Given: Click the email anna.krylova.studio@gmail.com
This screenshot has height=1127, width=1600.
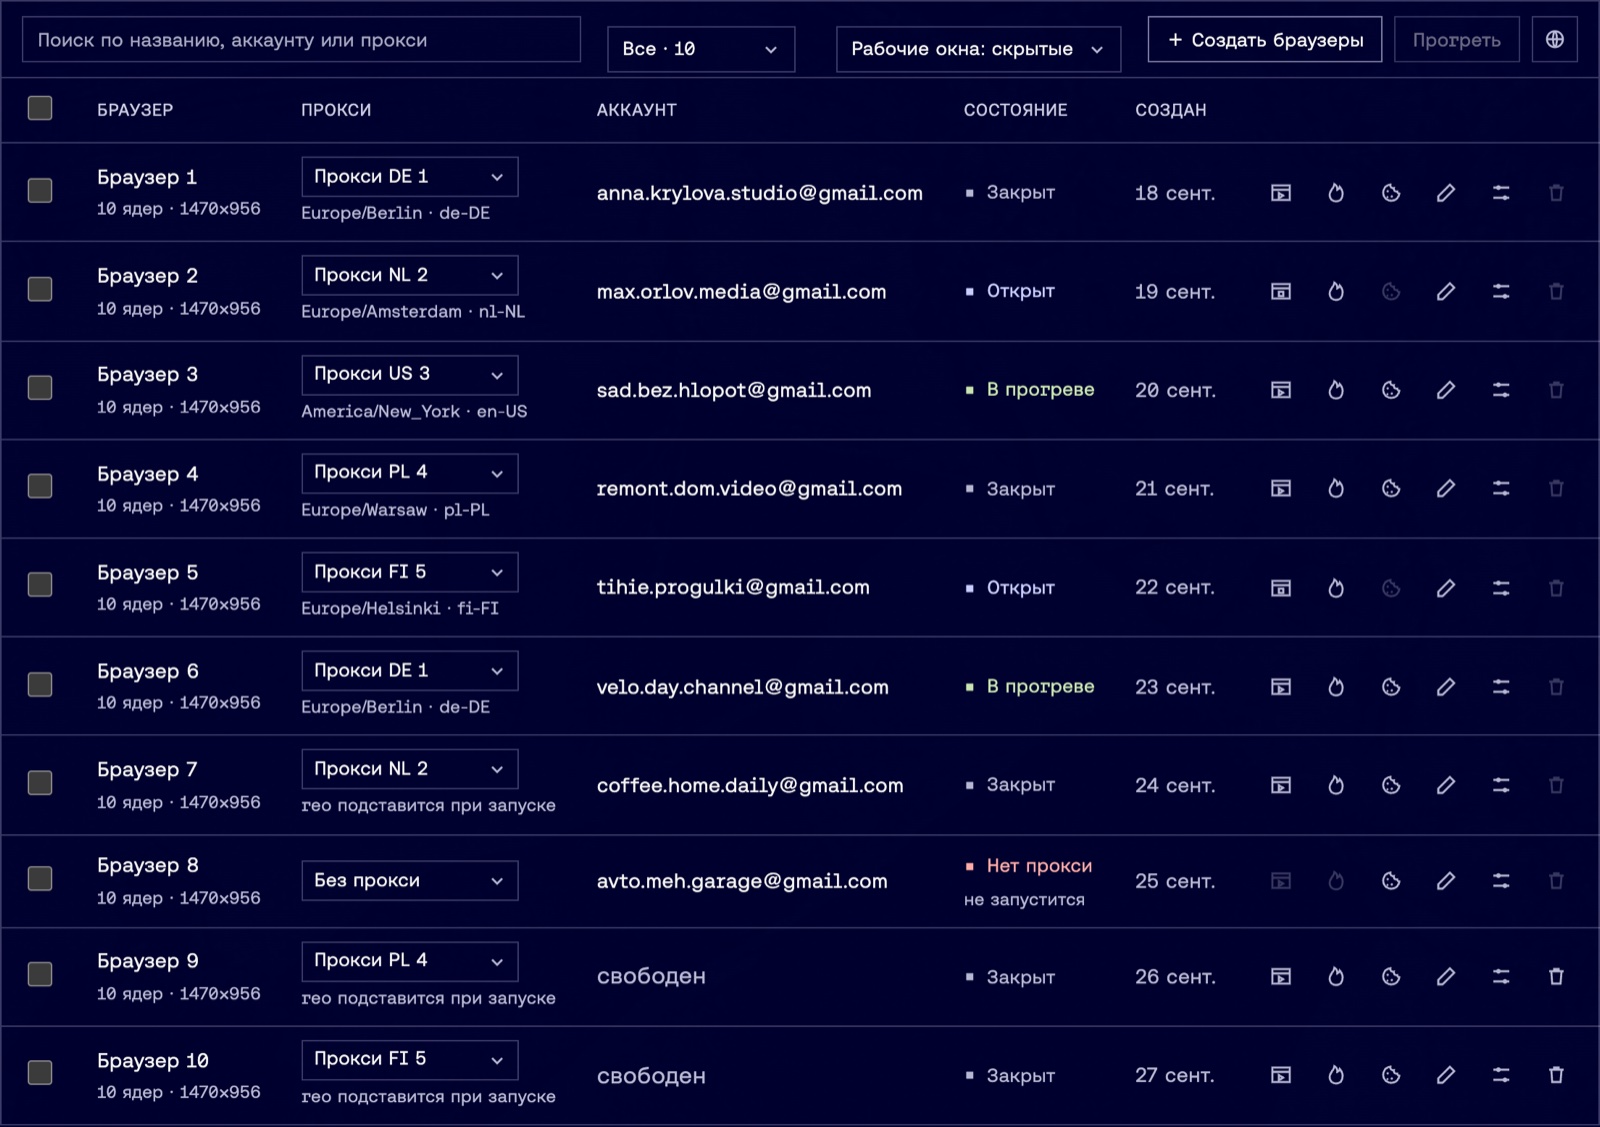Looking at the screenshot, I should click(760, 193).
